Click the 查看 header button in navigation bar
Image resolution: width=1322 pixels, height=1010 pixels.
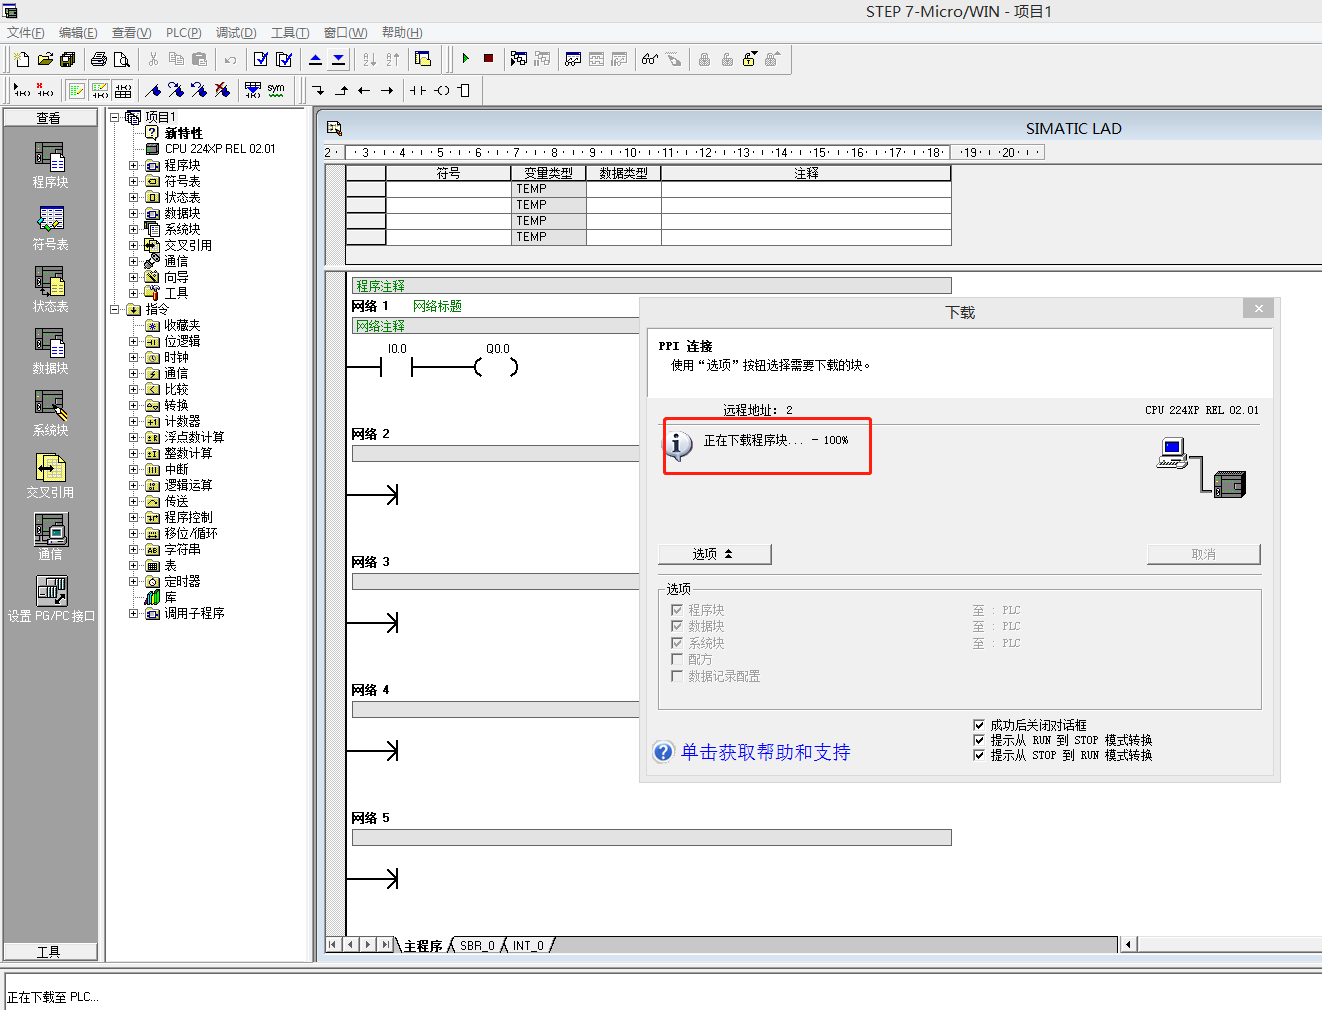click(x=50, y=118)
